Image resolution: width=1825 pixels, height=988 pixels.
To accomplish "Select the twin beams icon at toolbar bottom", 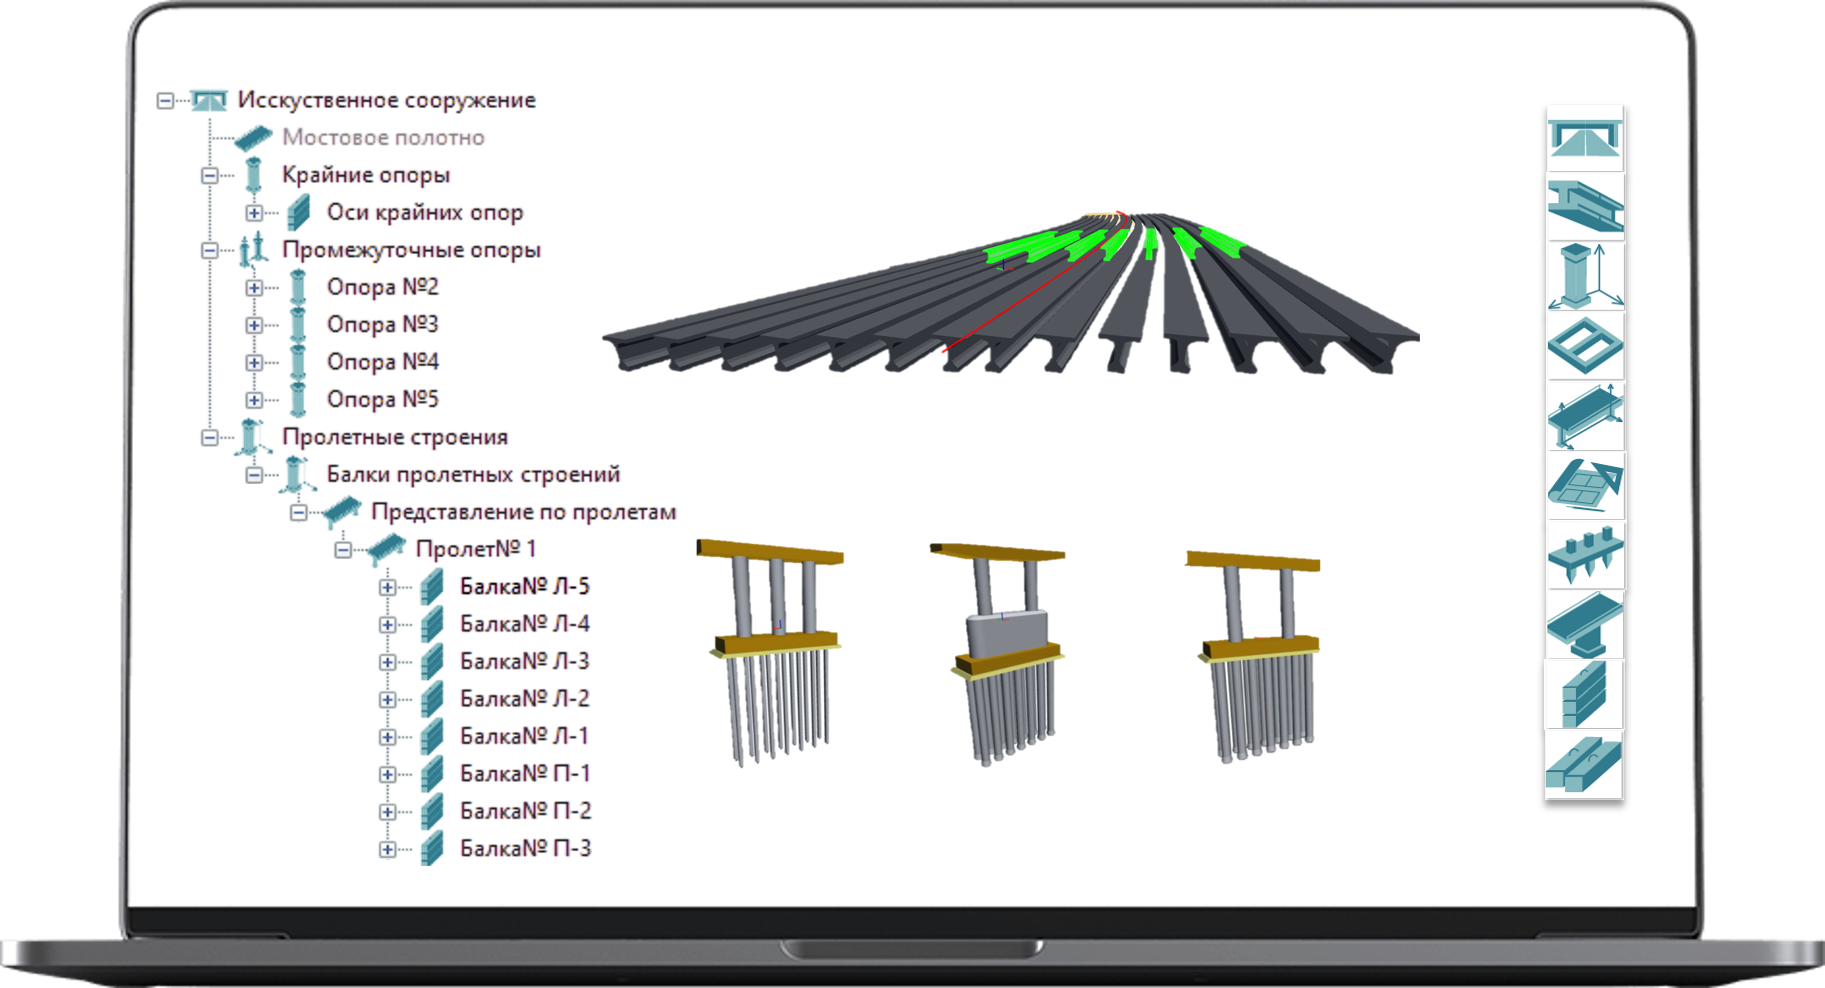I will (1584, 764).
